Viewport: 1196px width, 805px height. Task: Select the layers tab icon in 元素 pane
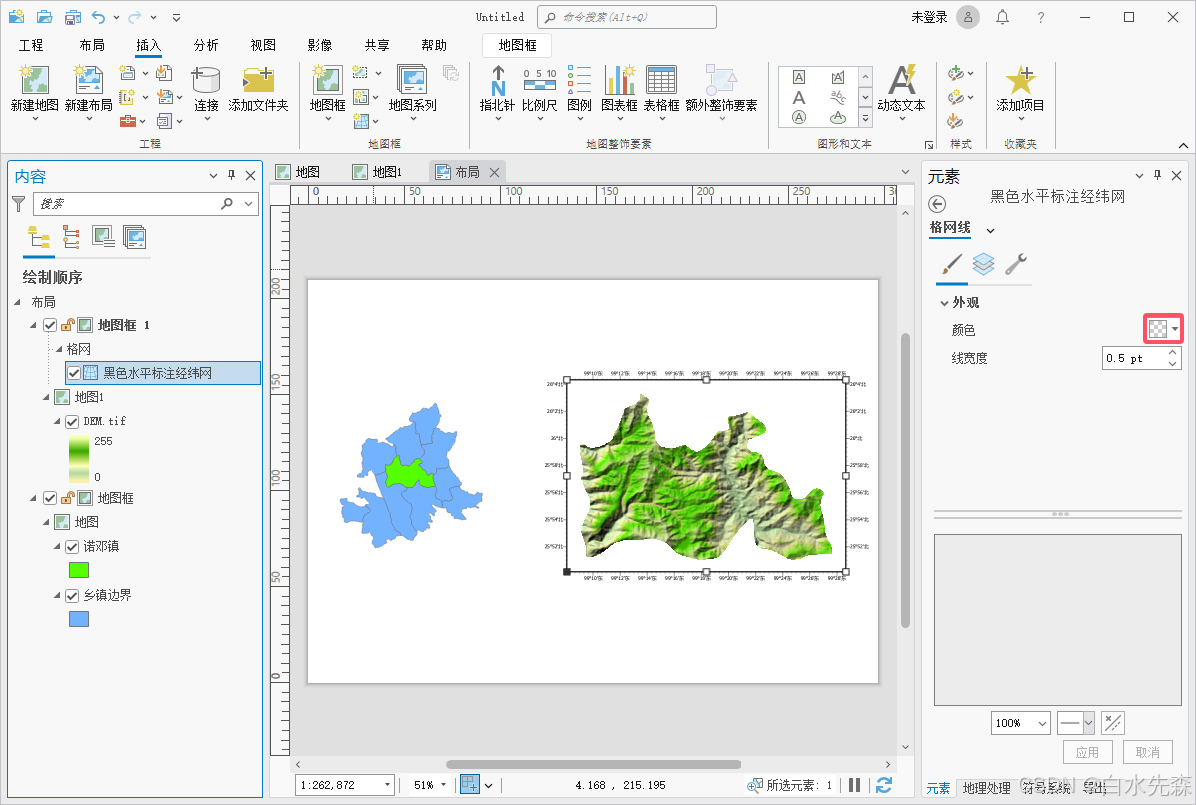click(983, 265)
